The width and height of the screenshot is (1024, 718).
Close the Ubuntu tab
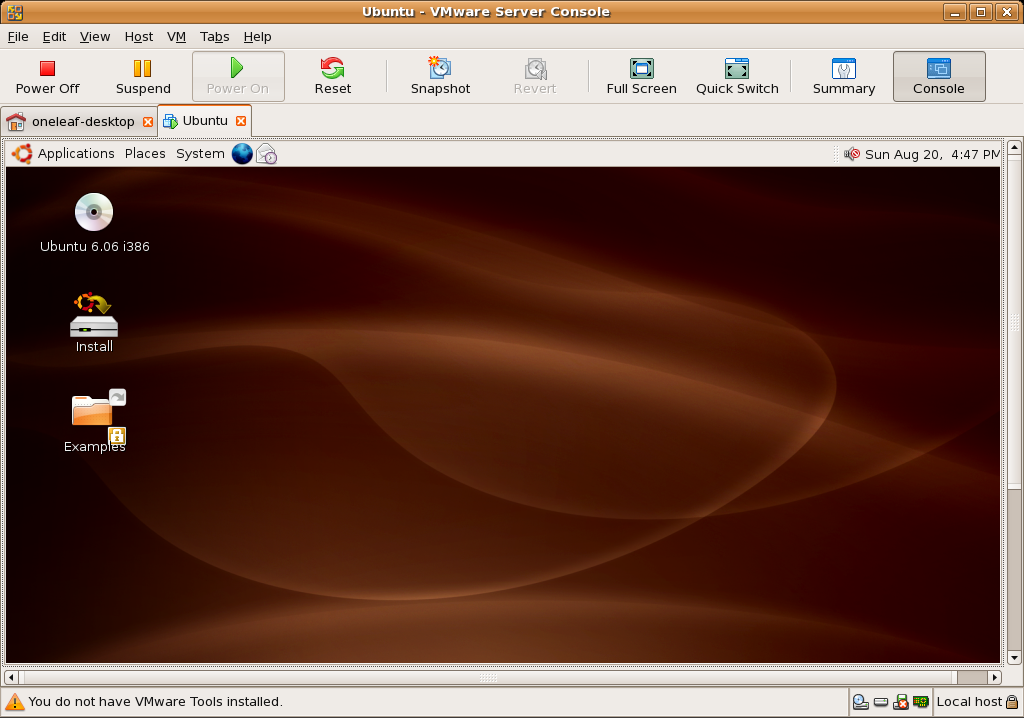click(x=241, y=121)
